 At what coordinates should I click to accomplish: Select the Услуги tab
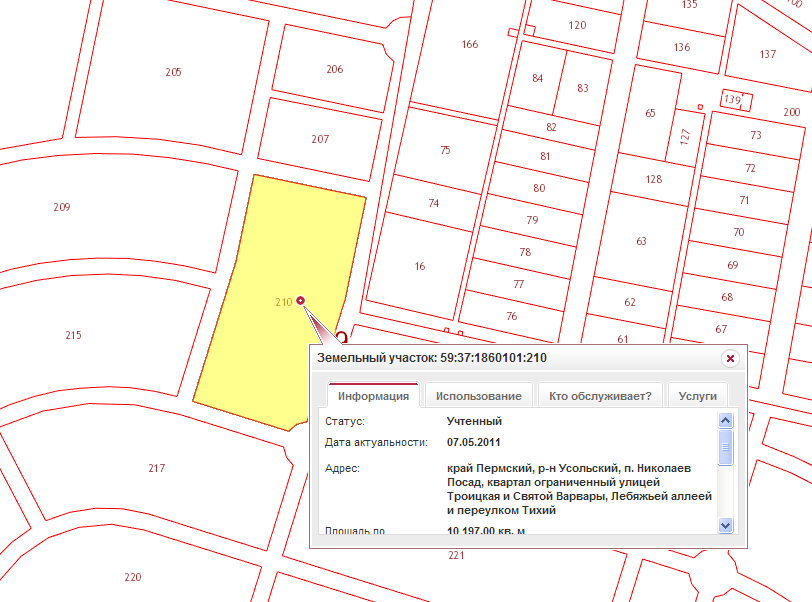(x=697, y=396)
